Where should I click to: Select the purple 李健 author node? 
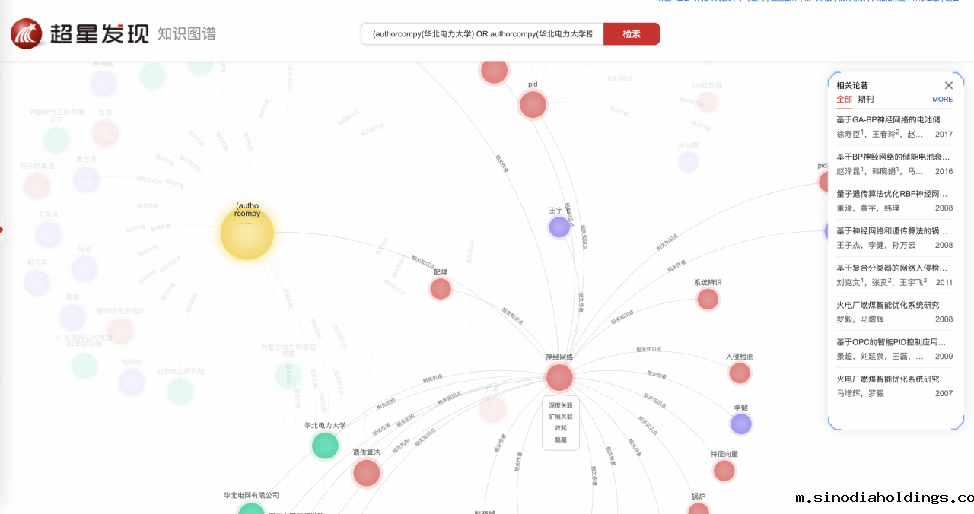[x=741, y=424]
